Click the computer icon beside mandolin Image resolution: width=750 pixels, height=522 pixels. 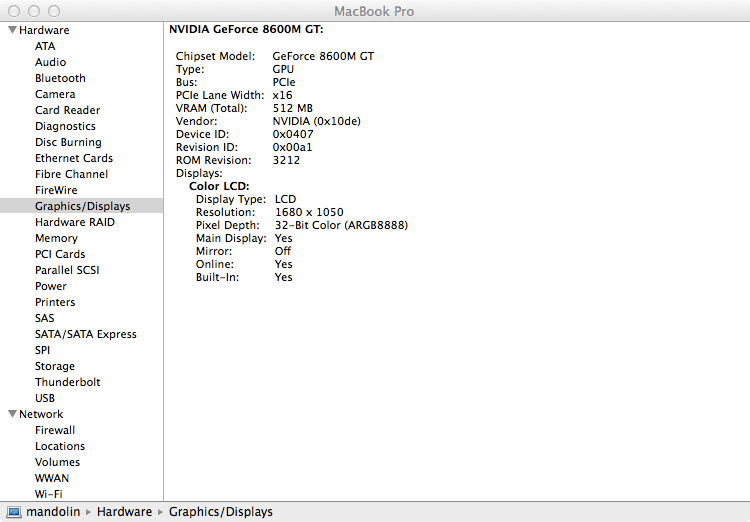pyautogui.click(x=14, y=512)
